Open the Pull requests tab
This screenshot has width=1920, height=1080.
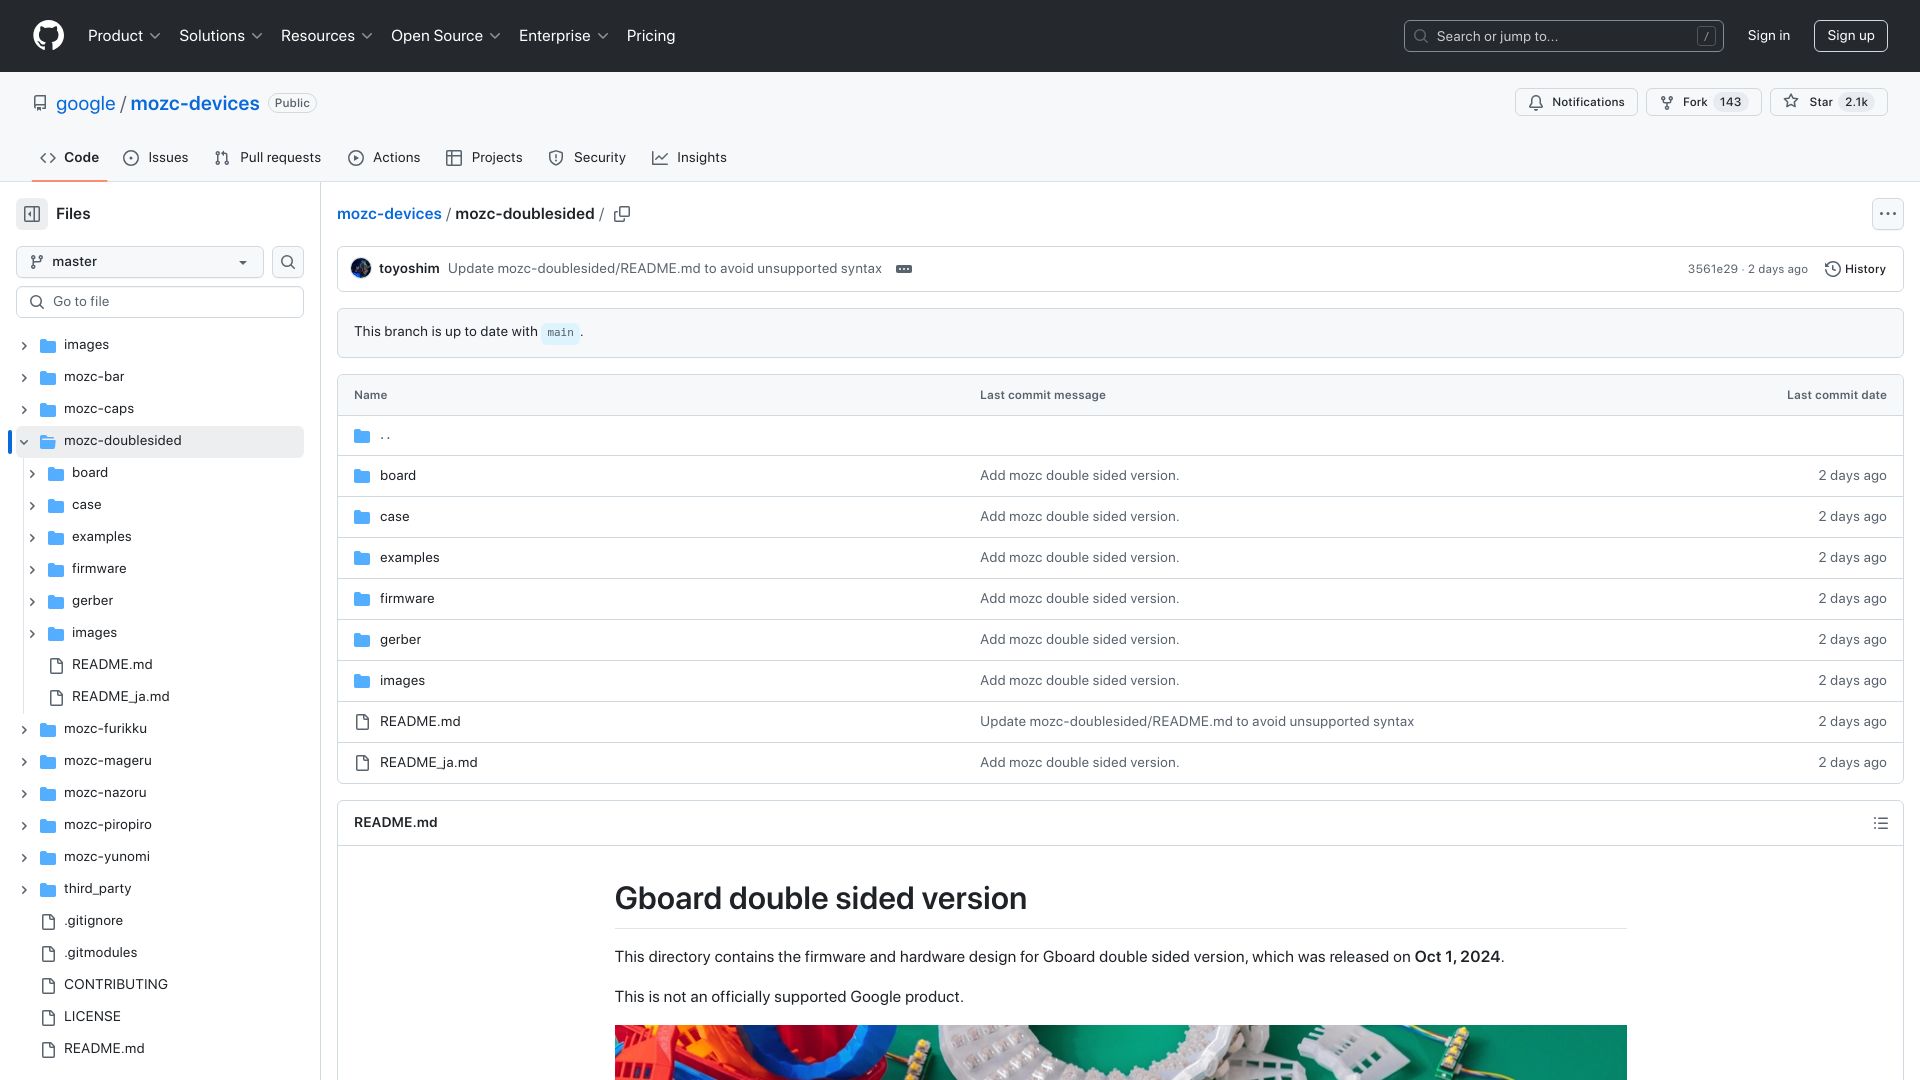(x=268, y=158)
